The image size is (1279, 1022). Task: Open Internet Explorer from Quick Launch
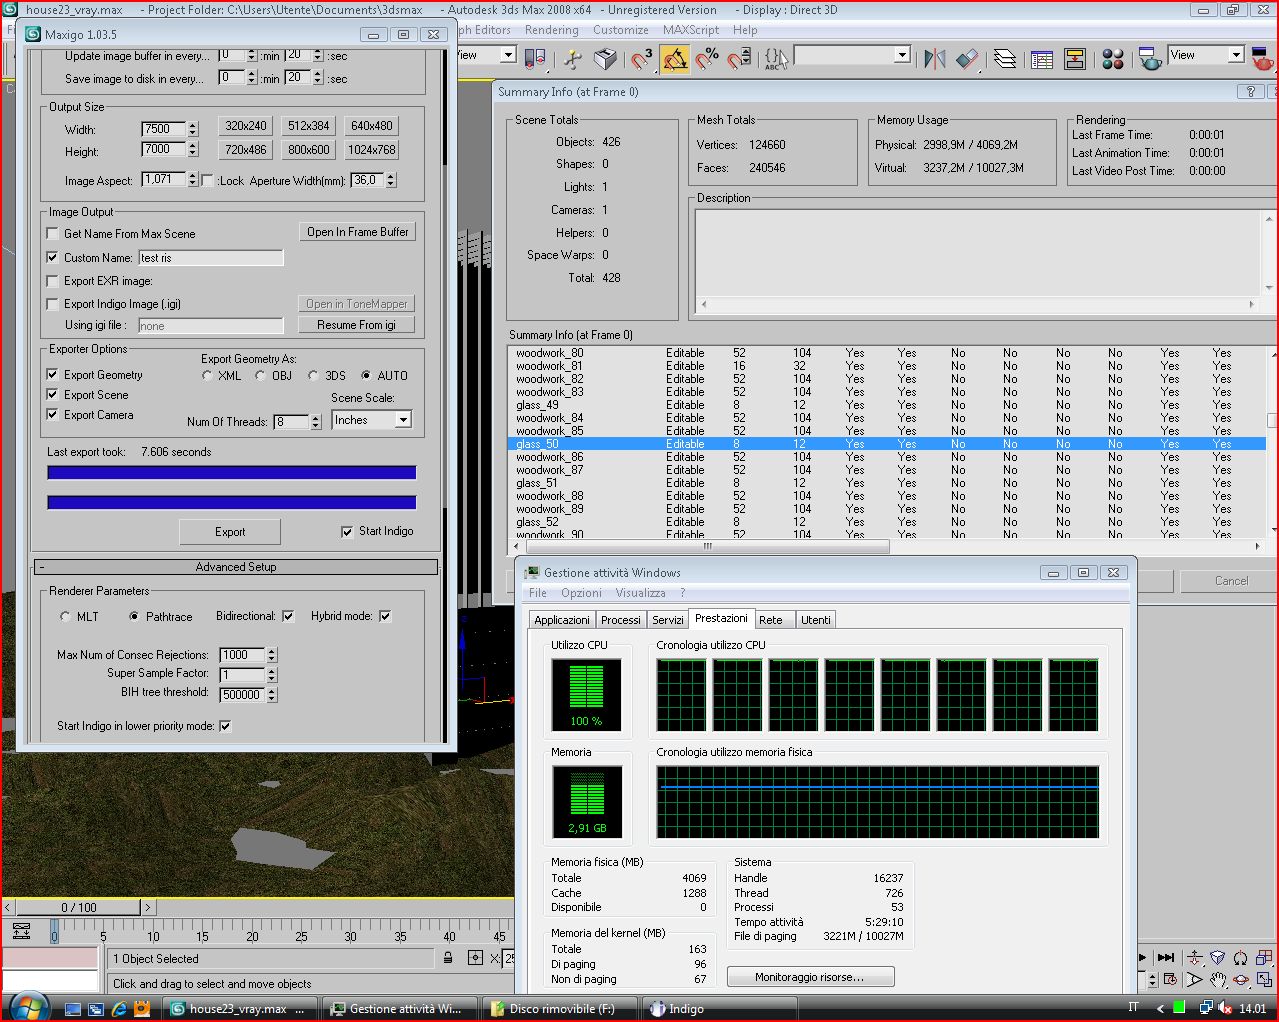(119, 1009)
